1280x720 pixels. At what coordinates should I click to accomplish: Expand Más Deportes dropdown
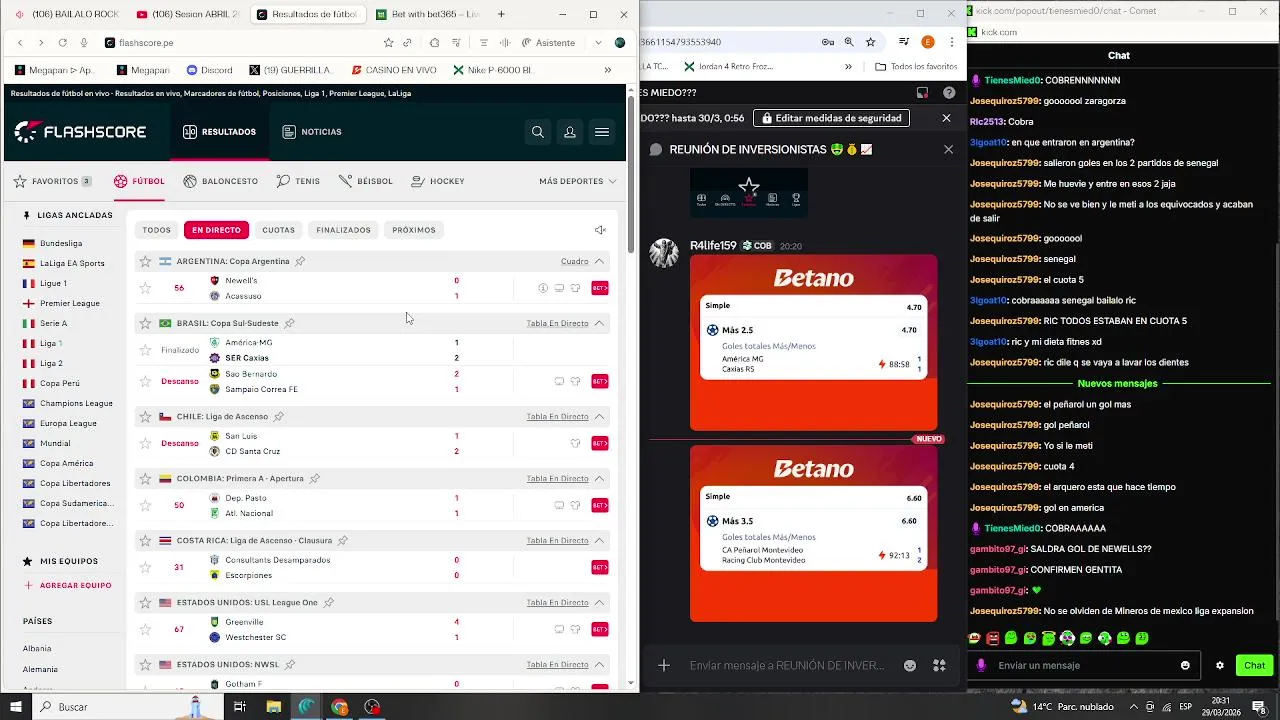pyautogui.click(x=578, y=181)
